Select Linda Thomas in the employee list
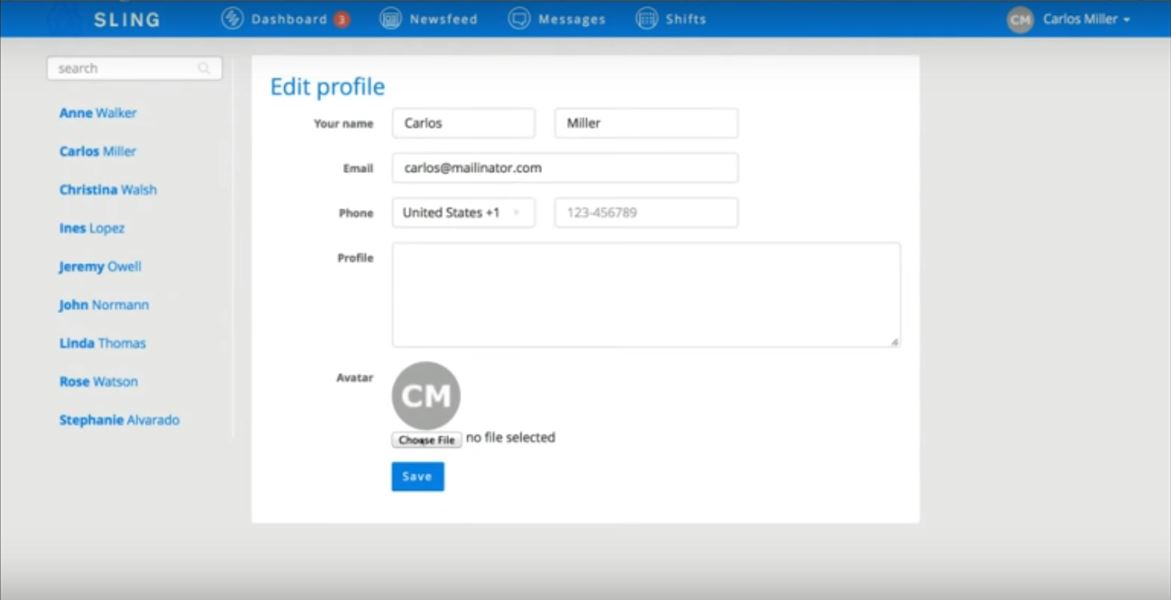This screenshot has height=600, width=1171. [x=102, y=343]
